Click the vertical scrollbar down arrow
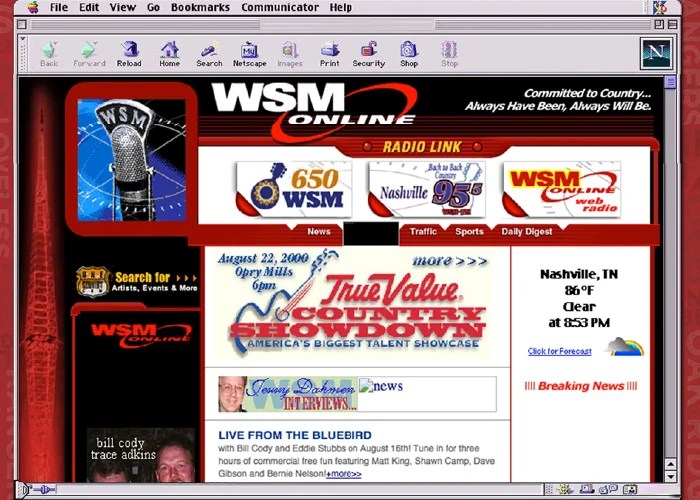Image resolution: width=700 pixels, height=500 pixels. pyautogui.click(x=671, y=476)
